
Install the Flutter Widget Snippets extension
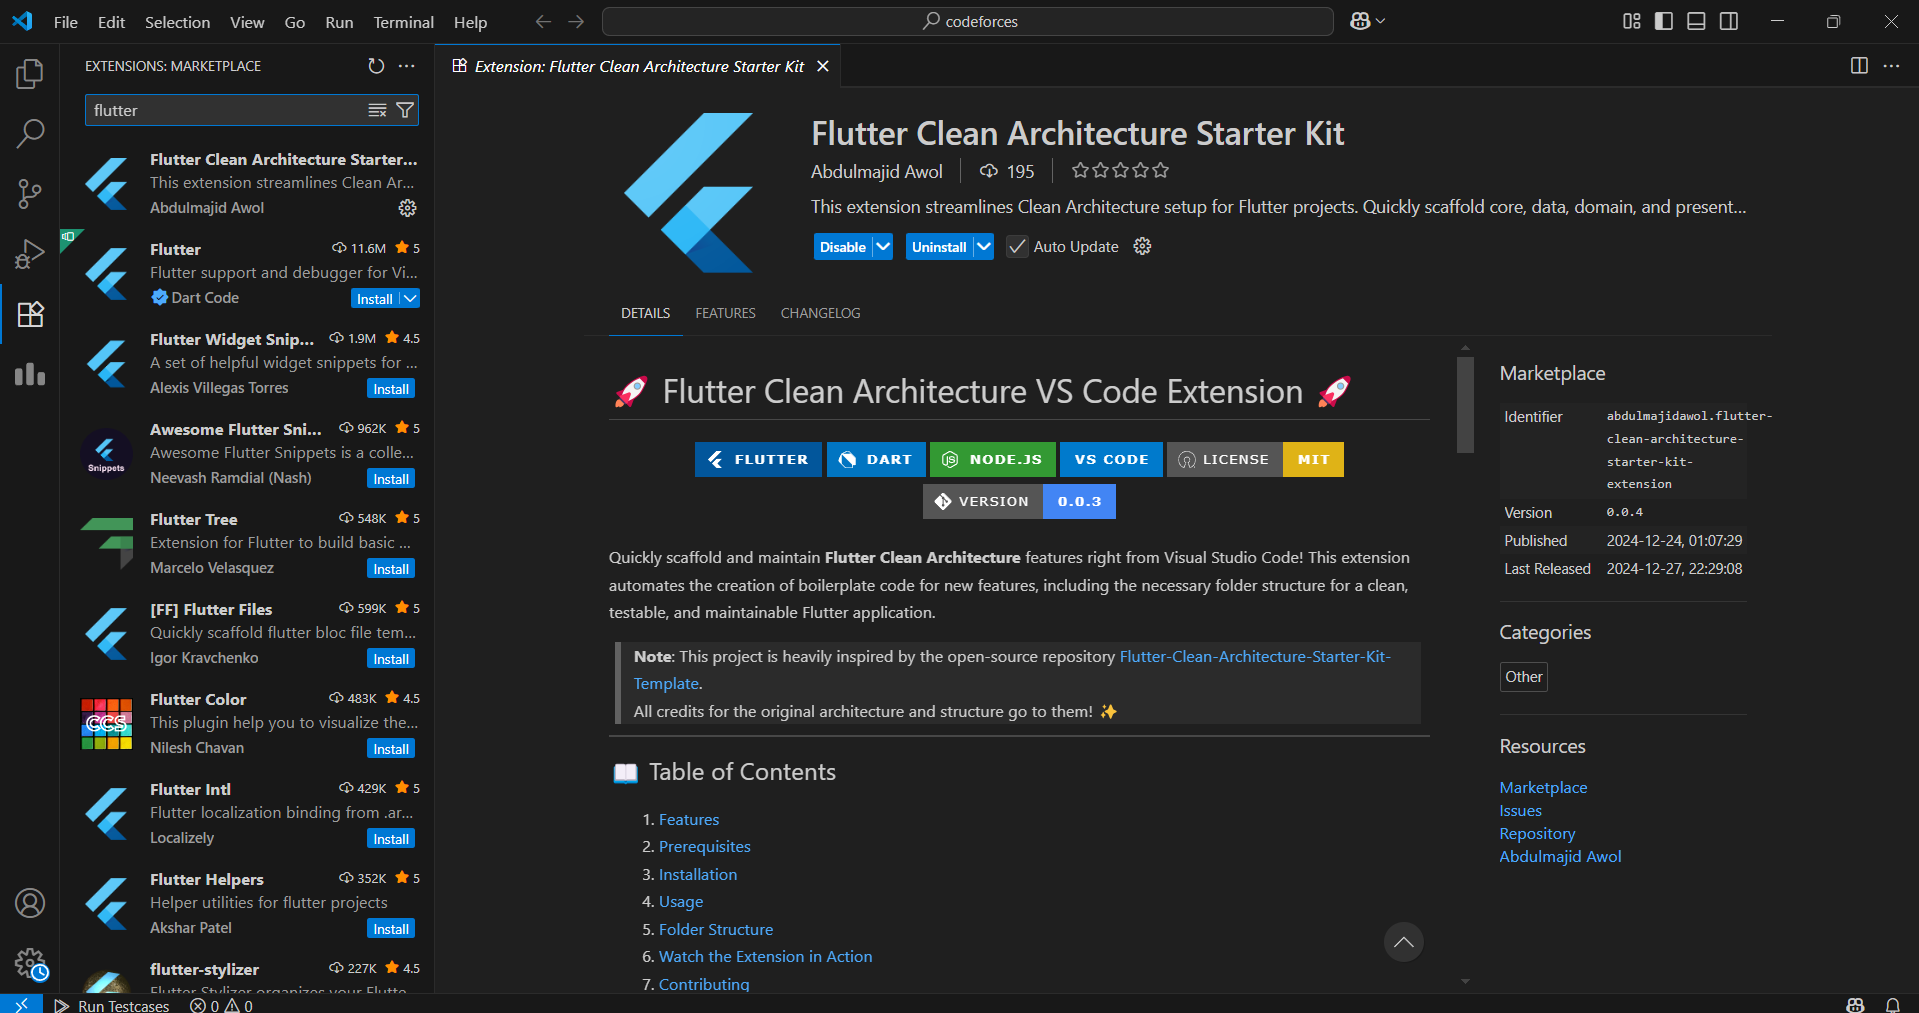pyautogui.click(x=391, y=389)
